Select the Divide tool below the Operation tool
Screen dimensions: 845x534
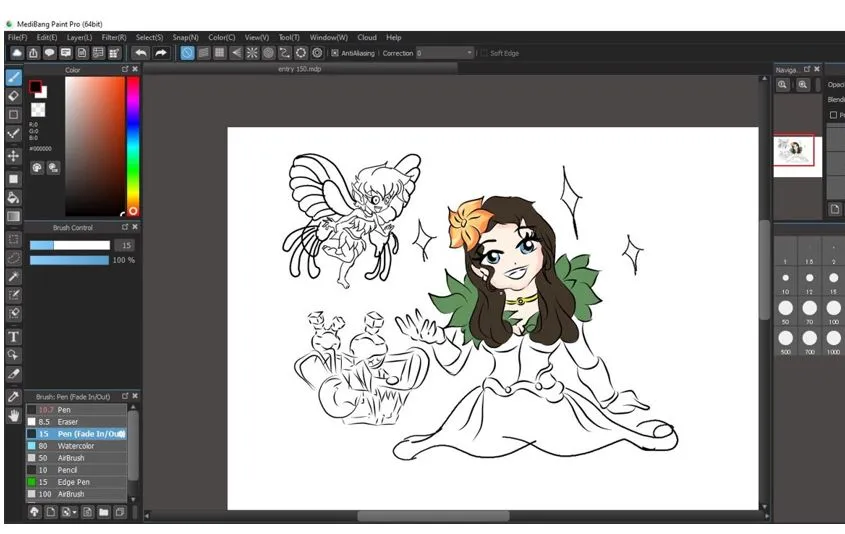[14, 374]
